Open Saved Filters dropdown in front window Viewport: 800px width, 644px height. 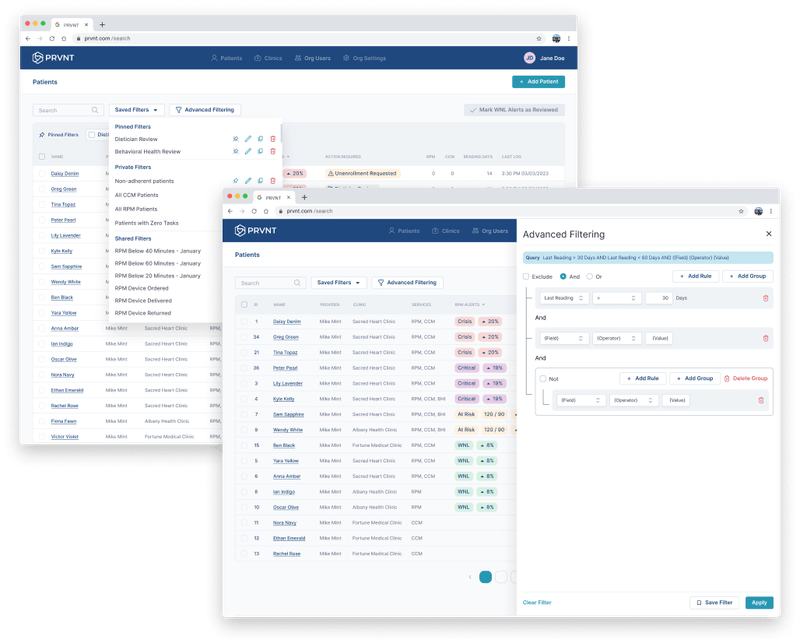coord(339,283)
